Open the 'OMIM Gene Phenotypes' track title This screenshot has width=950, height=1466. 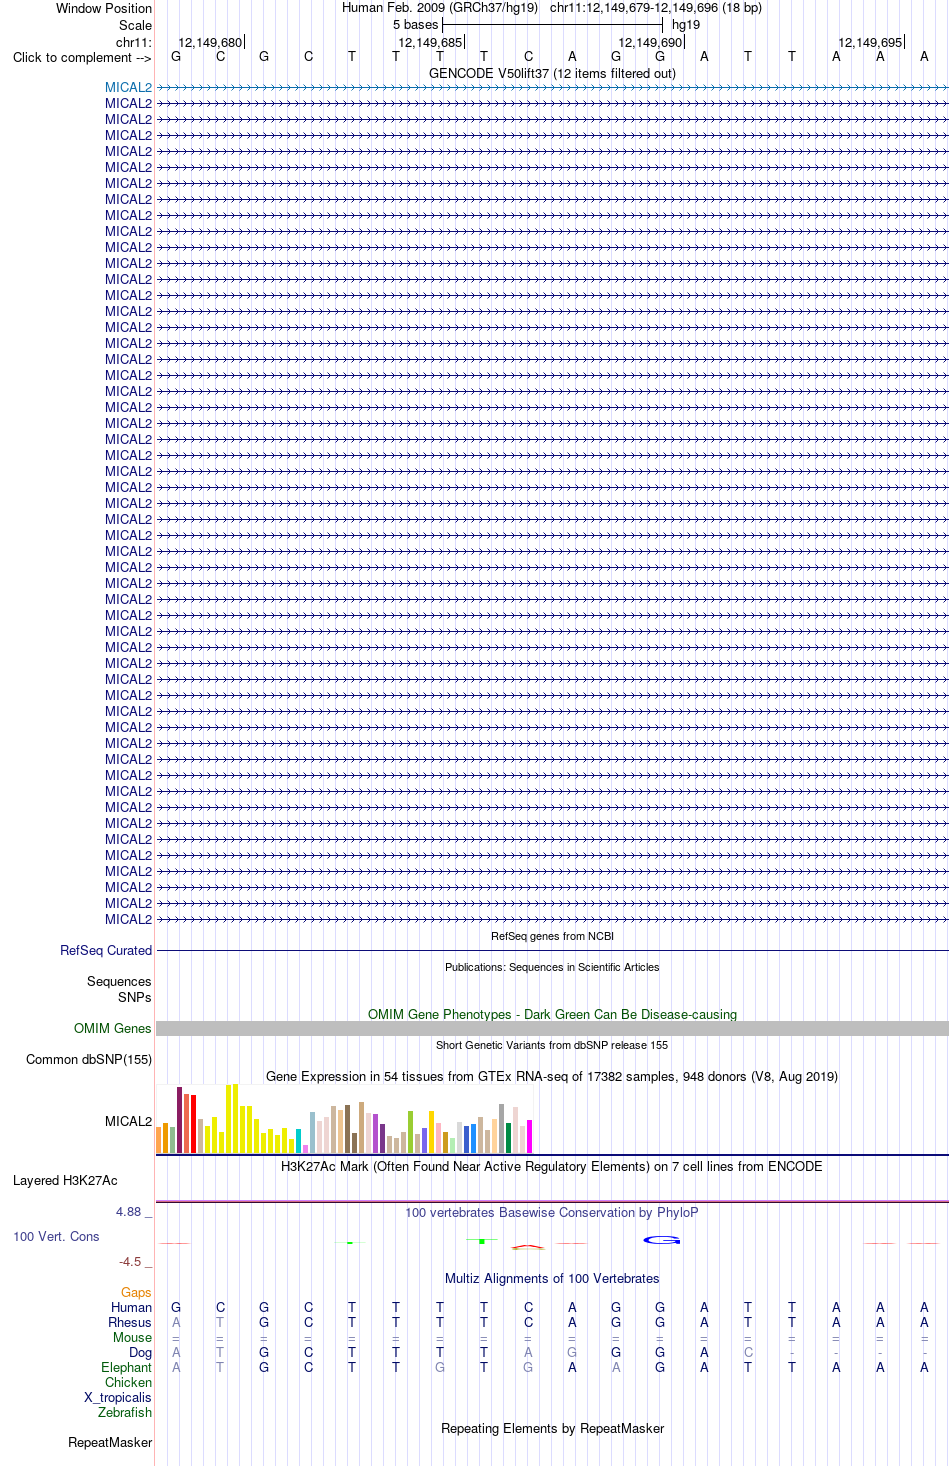pos(552,1015)
